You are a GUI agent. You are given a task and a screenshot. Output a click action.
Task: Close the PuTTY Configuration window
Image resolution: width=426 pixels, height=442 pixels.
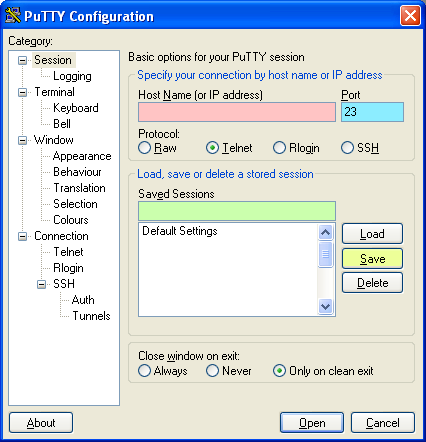coord(410,15)
